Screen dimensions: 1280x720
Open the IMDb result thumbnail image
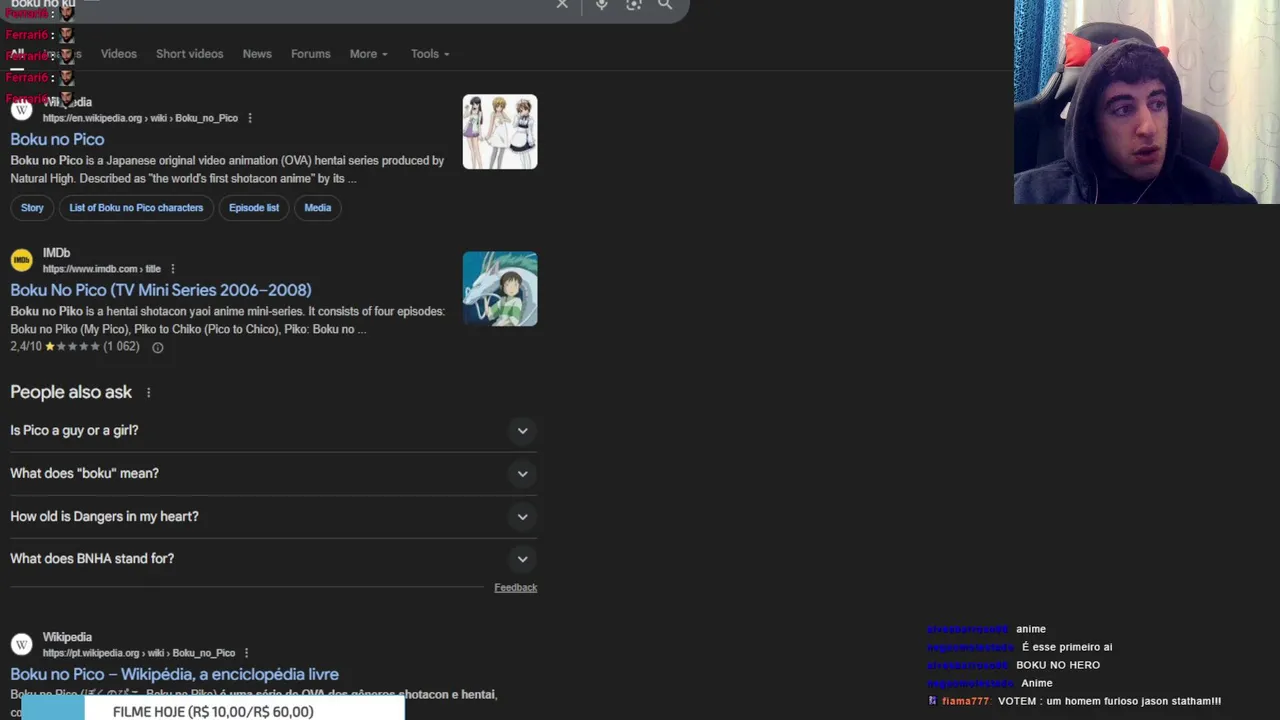pos(500,289)
